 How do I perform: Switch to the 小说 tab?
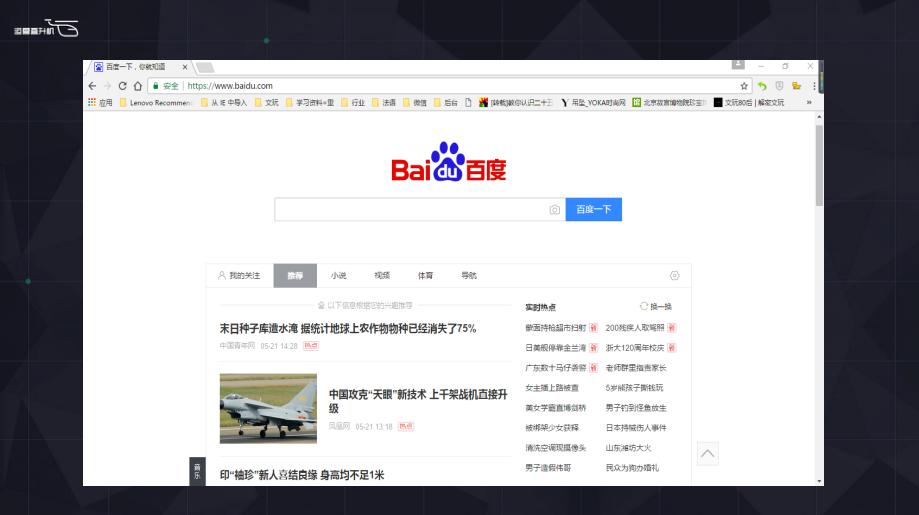[x=338, y=275]
